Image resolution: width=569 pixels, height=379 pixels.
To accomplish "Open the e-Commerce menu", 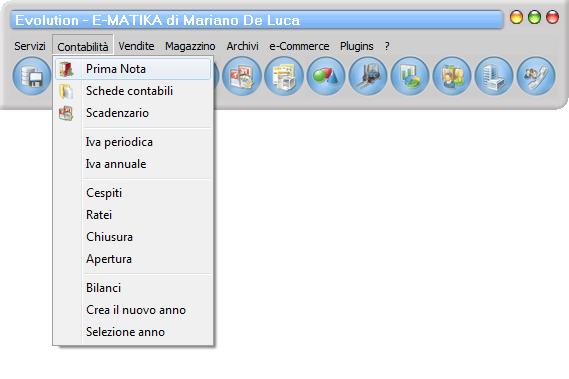I will (x=299, y=46).
